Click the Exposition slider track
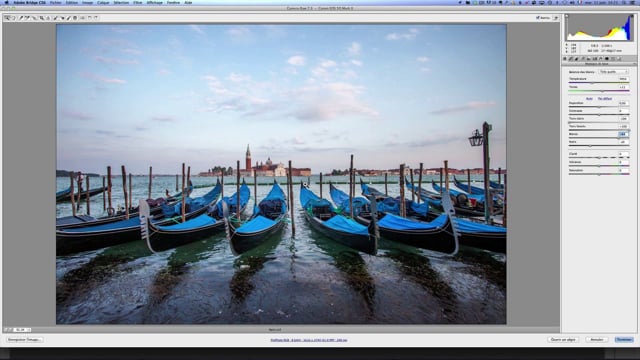This screenshot has height=360, width=640. point(599,107)
